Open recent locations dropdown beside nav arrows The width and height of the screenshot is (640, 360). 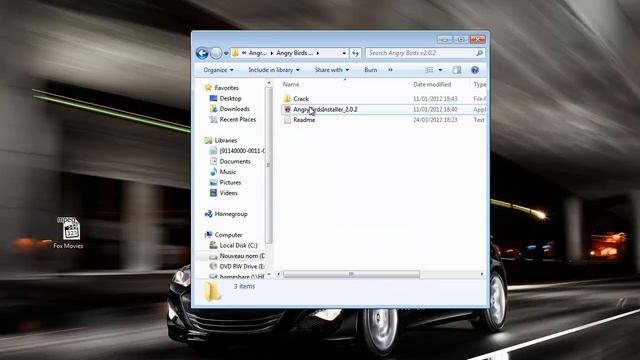[x=226, y=53]
